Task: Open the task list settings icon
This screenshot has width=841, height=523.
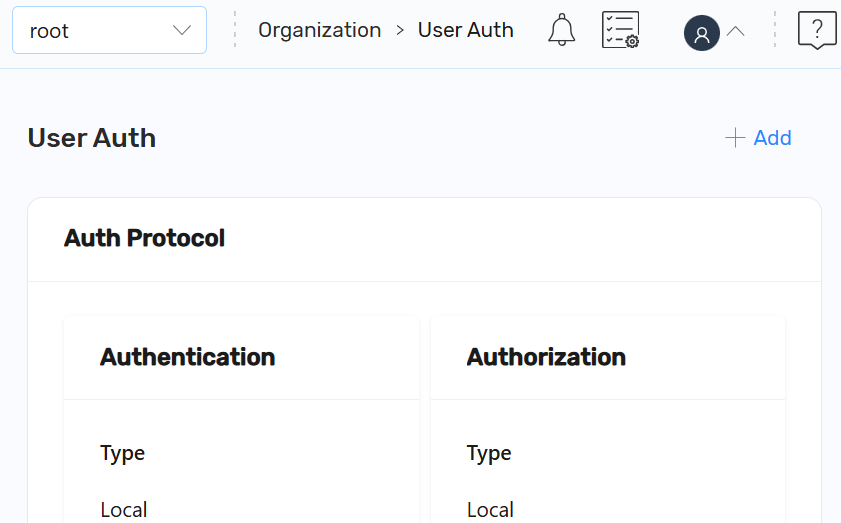Action: point(620,31)
